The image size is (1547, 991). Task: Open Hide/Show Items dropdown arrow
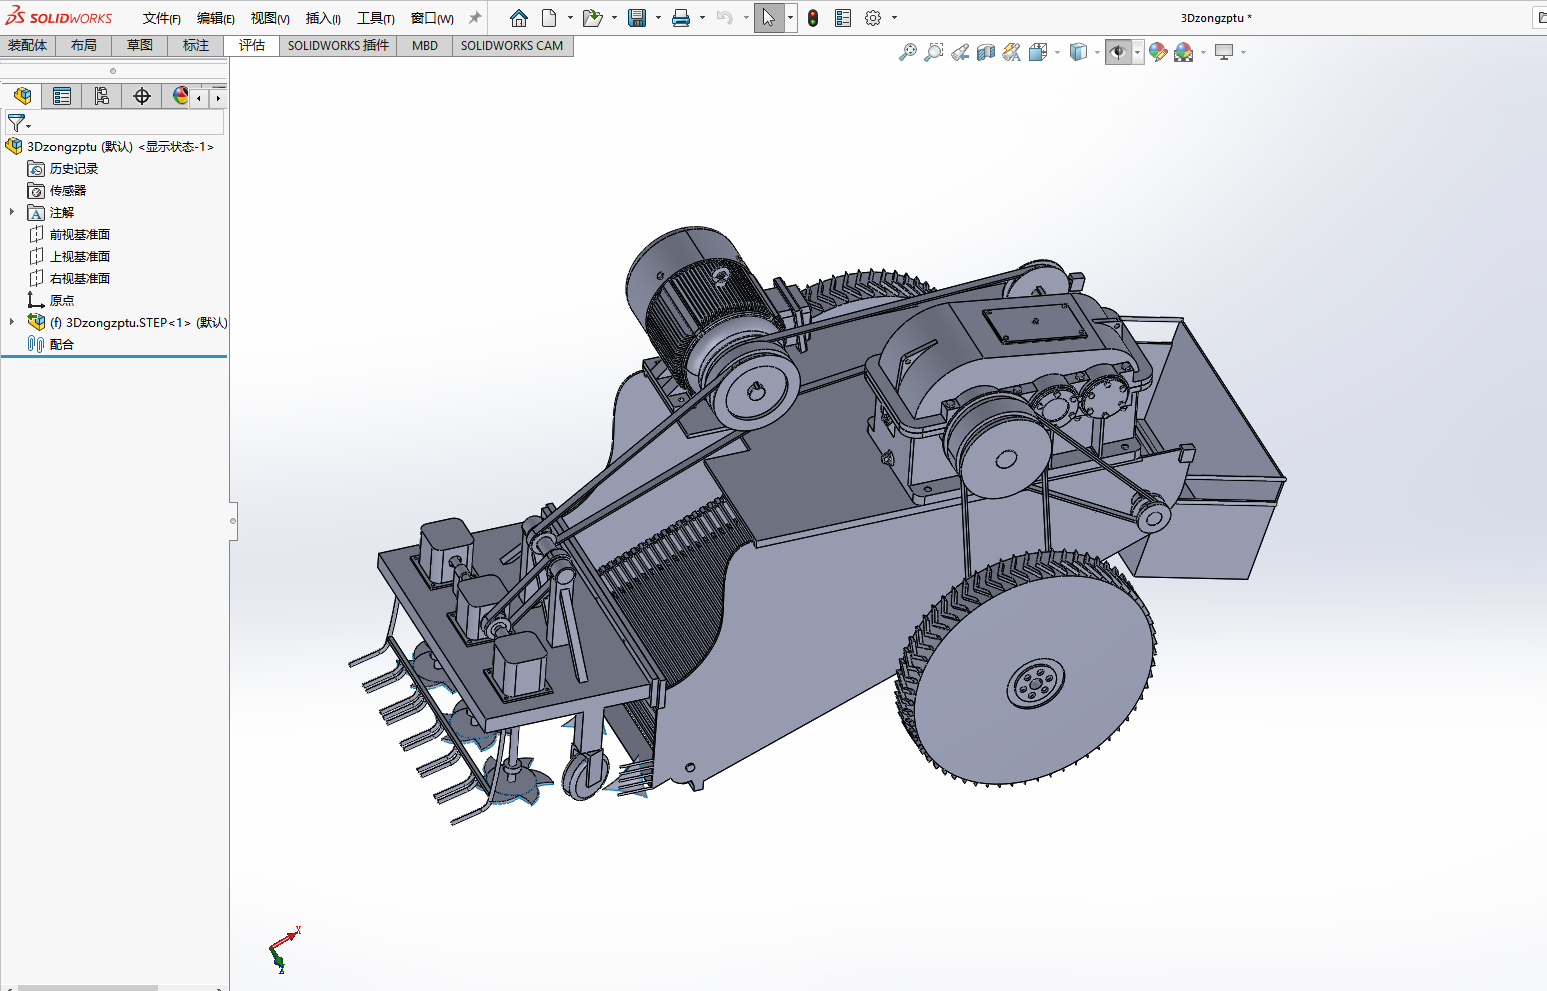click(1138, 52)
